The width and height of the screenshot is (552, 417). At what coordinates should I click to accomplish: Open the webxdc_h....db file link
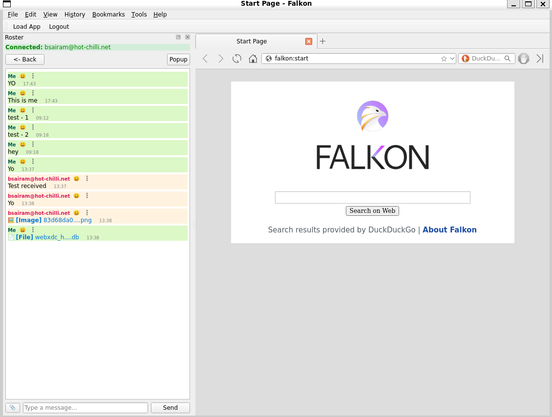click(x=57, y=237)
